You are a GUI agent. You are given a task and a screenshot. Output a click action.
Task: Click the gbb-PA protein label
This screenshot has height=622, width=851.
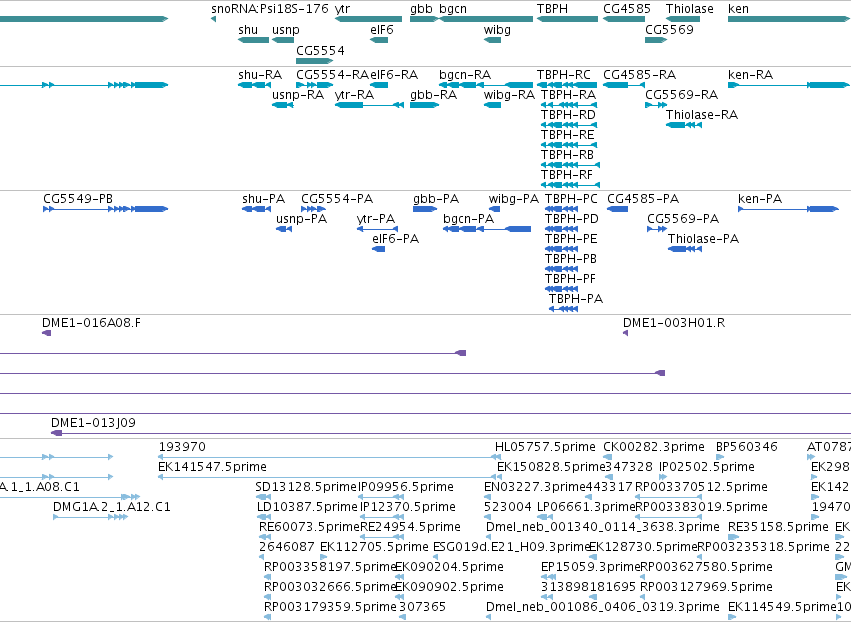click(x=436, y=199)
